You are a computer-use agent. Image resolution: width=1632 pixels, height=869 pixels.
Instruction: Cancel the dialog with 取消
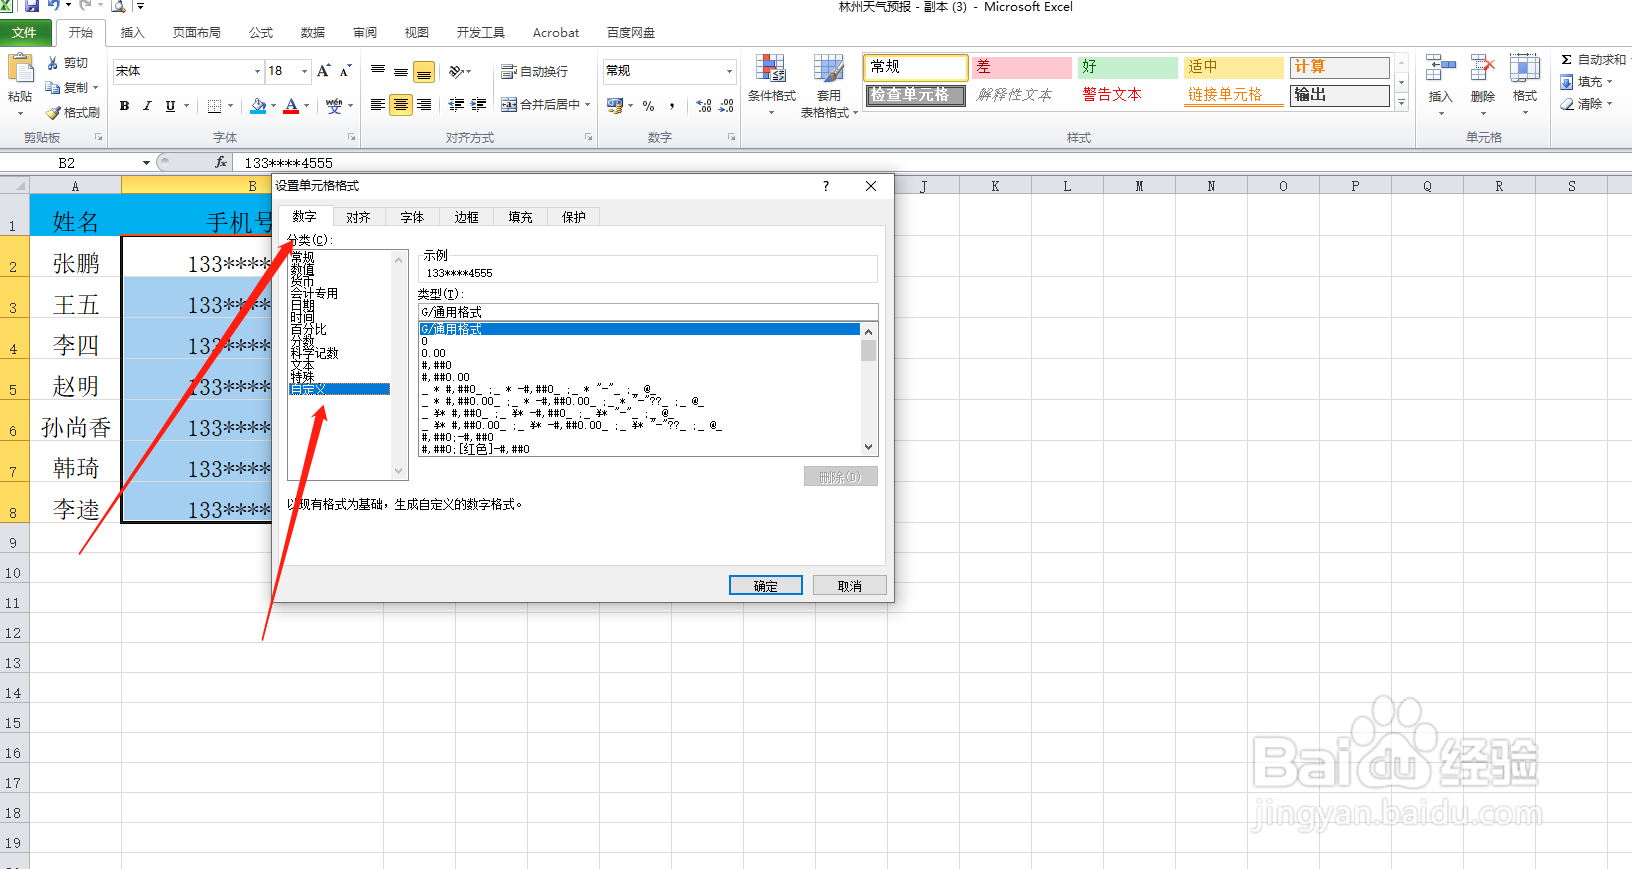pos(849,586)
